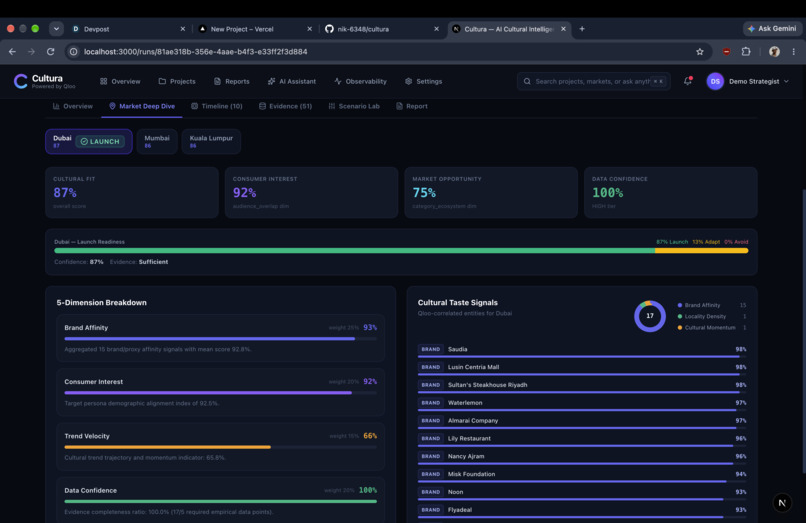Open the Next.js dev tools badge
The image size is (806, 523).
tap(782, 503)
